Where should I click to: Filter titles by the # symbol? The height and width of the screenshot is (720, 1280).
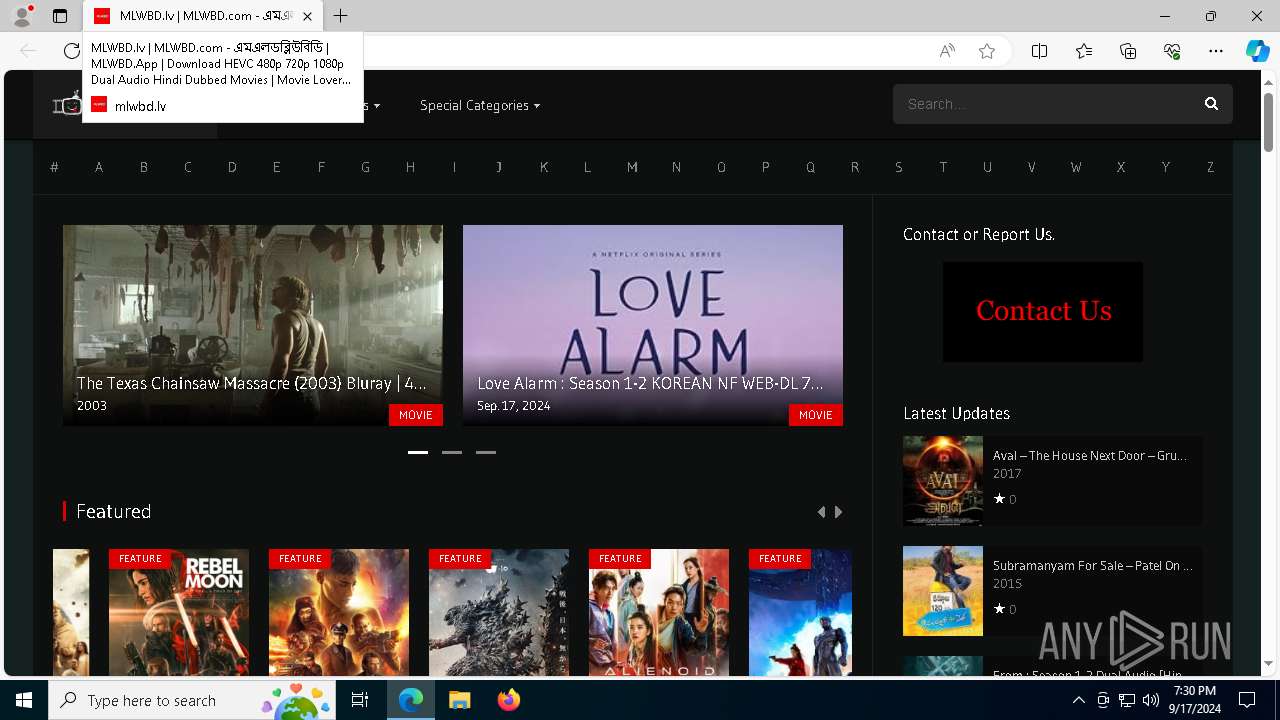click(x=54, y=167)
